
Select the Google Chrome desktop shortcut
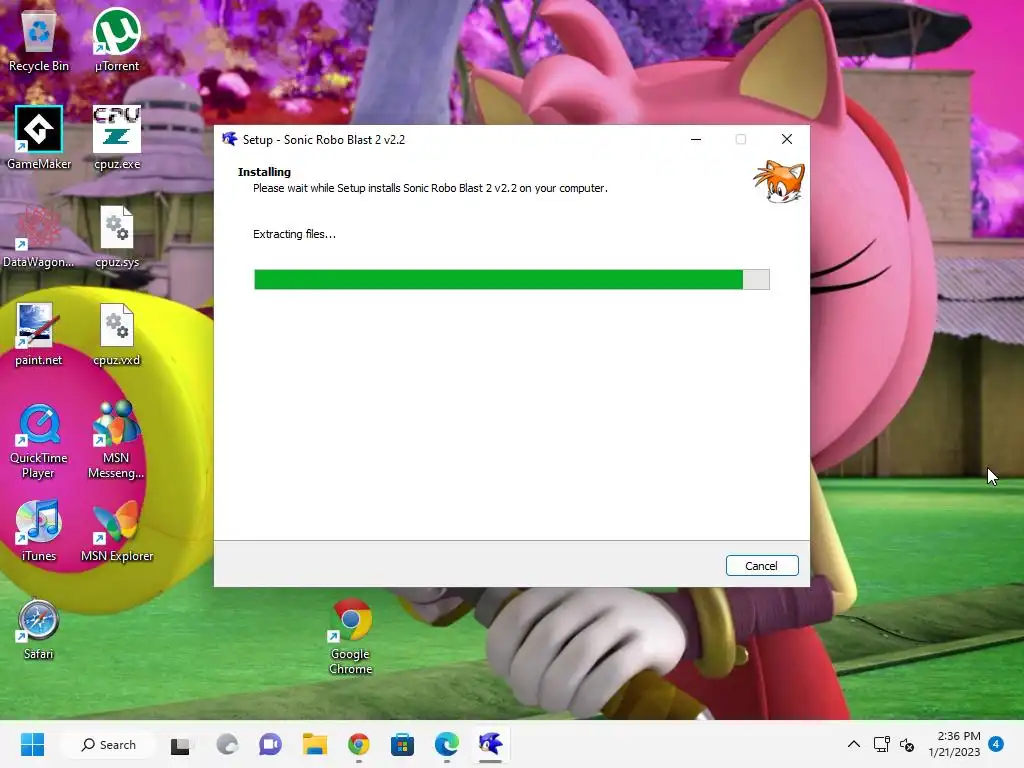coord(351,637)
